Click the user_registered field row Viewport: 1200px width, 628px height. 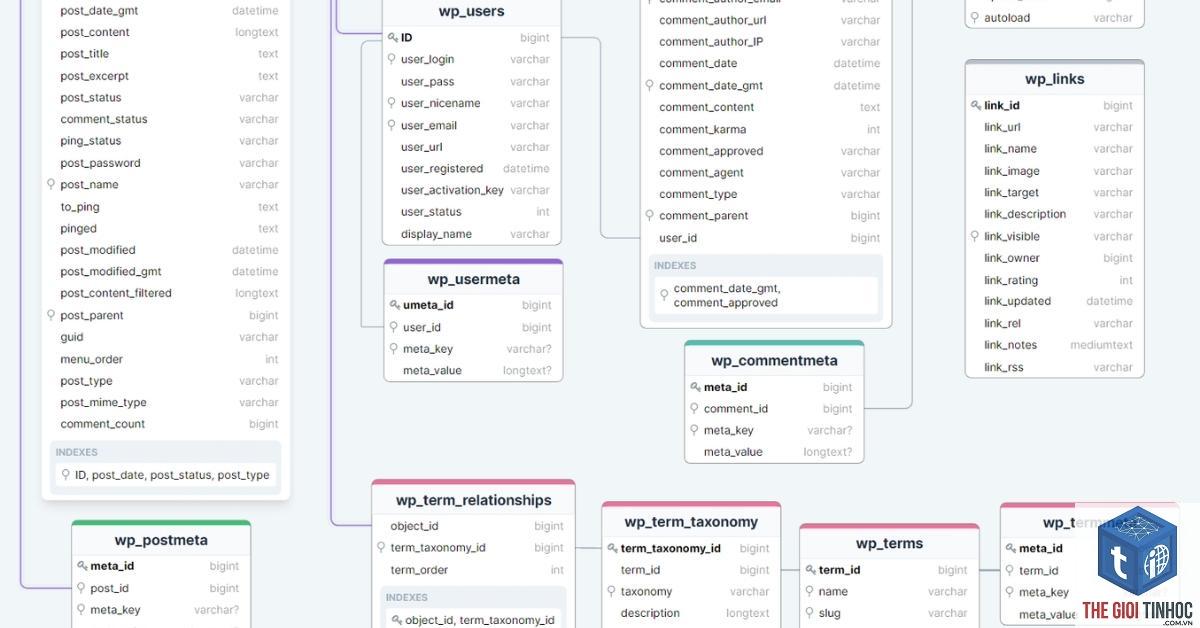click(x=472, y=168)
